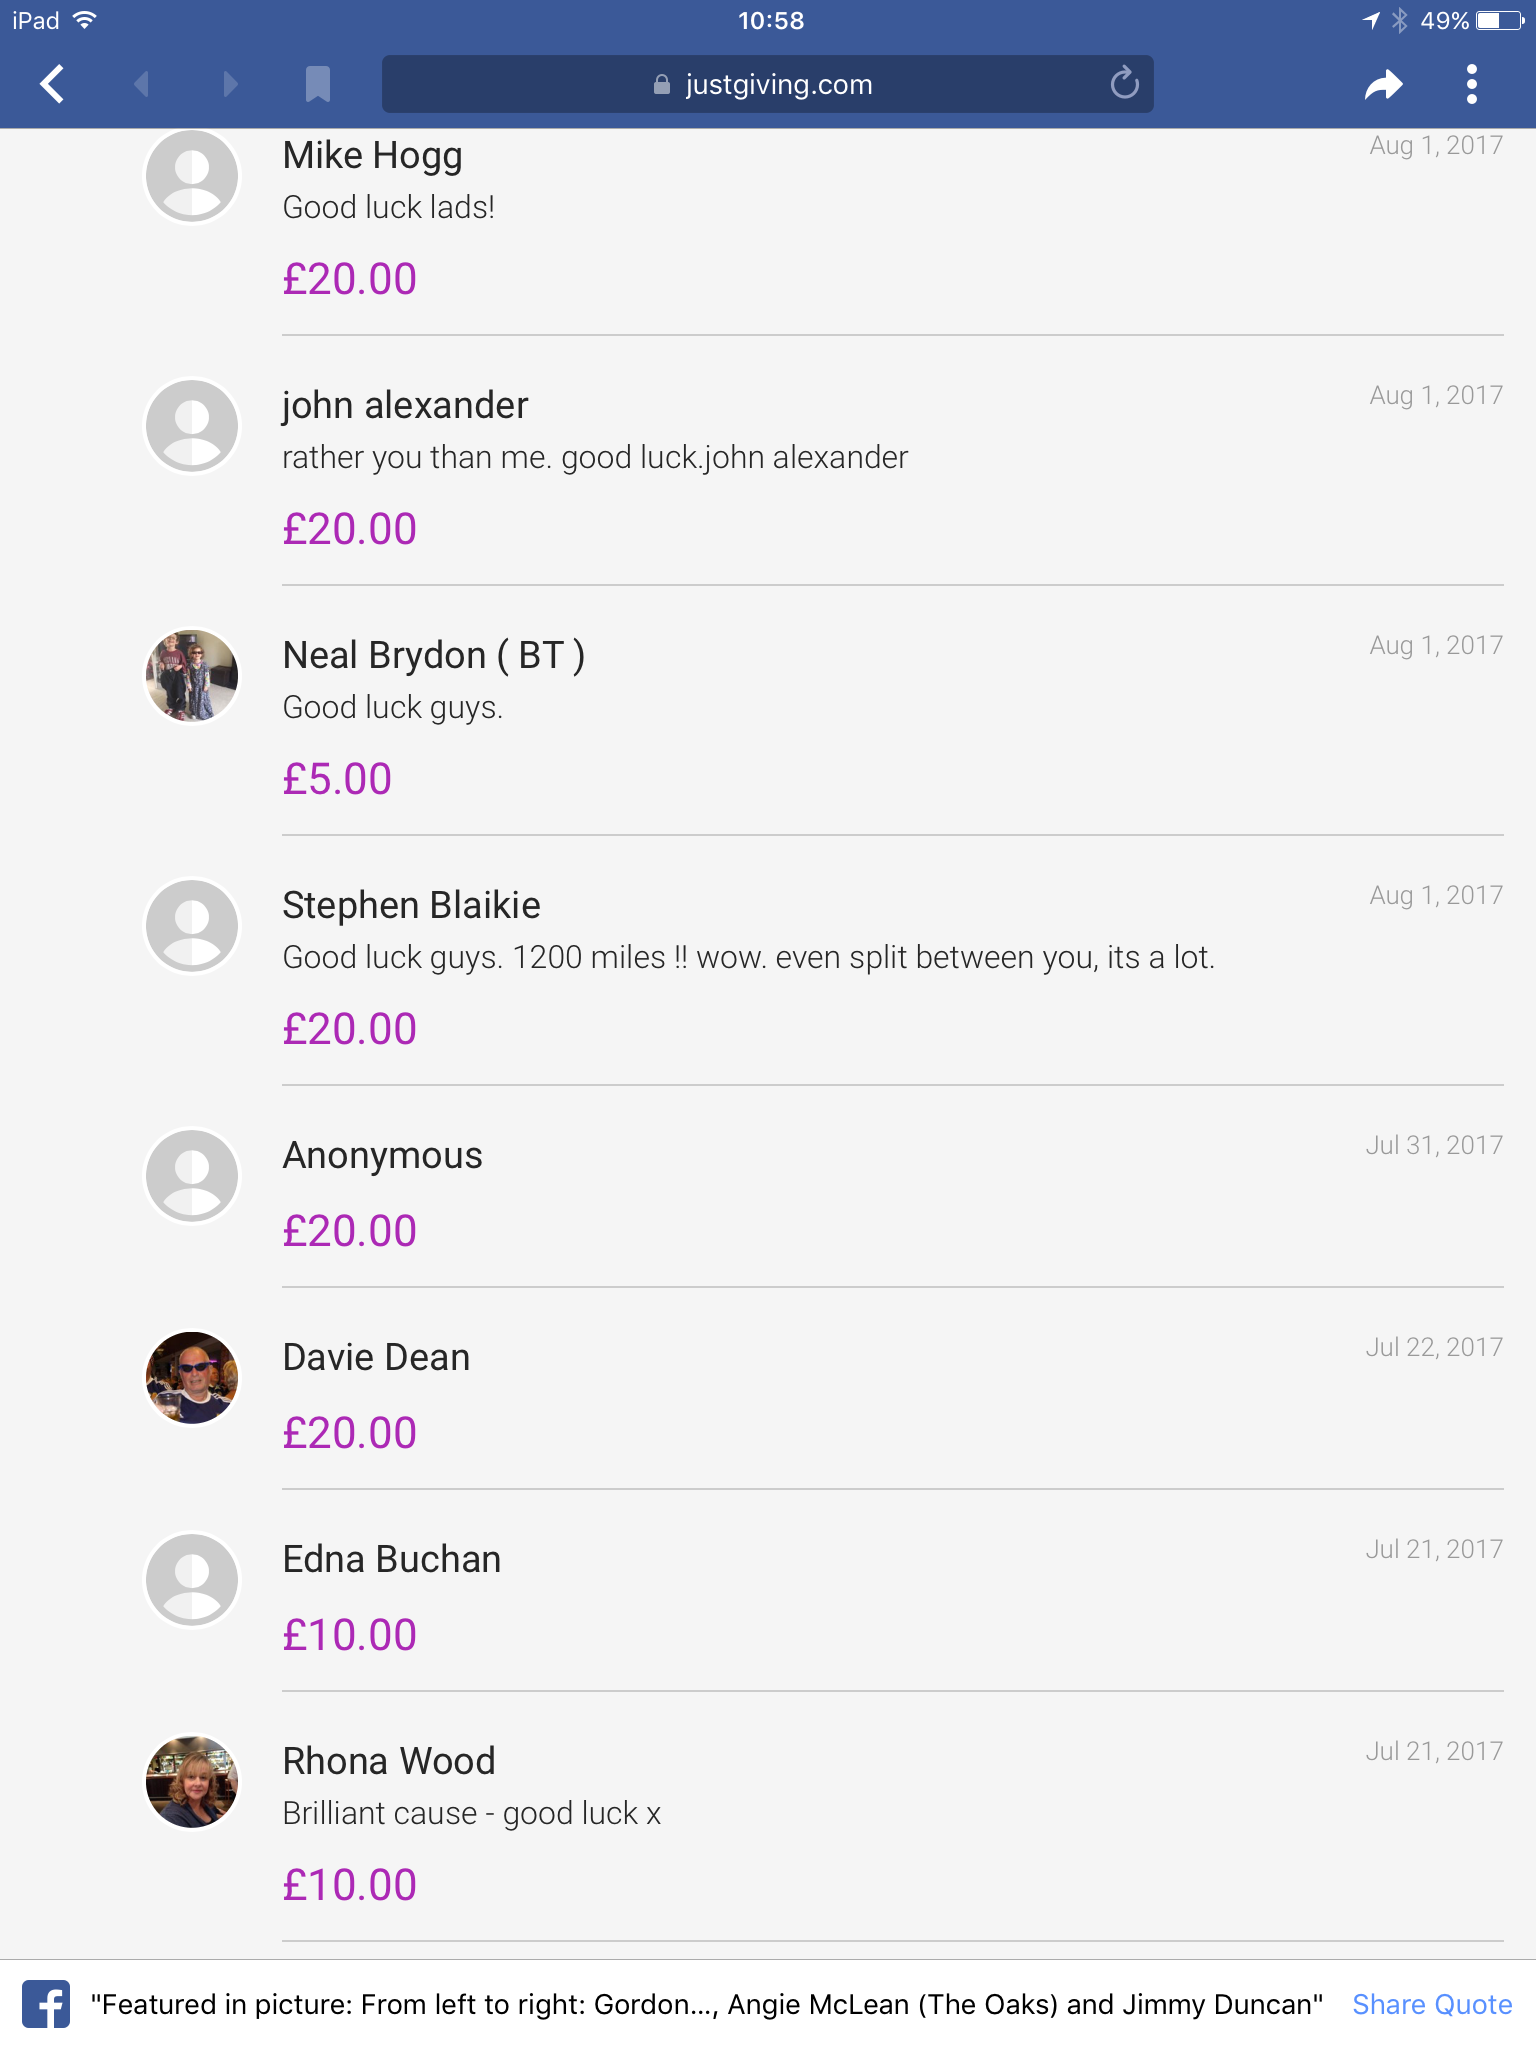This screenshot has height=2048, width=1536.
Task: Tap Rhona Wood's profile picture
Action: tap(192, 1782)
